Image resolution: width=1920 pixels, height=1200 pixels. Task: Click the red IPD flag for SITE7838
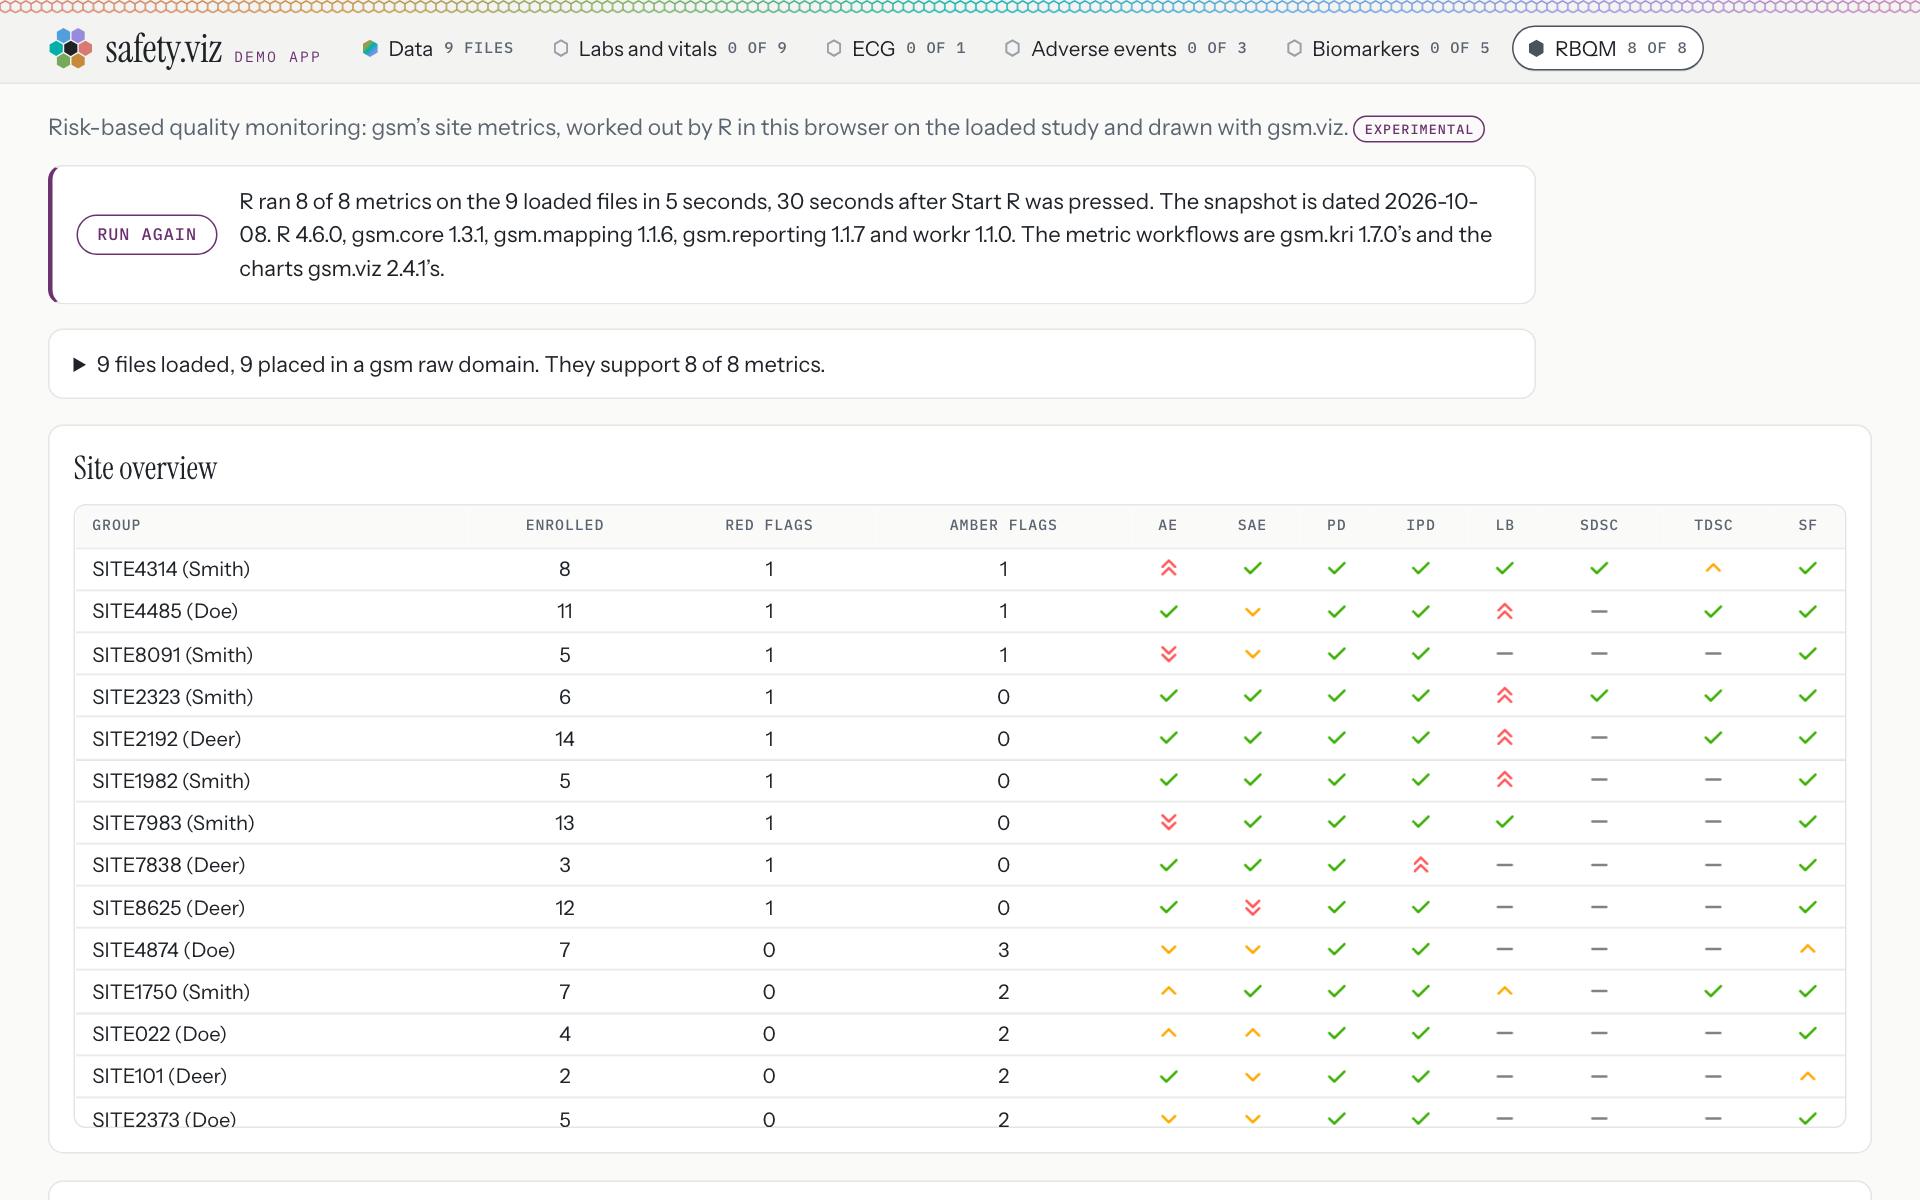tap(1420, 865)
